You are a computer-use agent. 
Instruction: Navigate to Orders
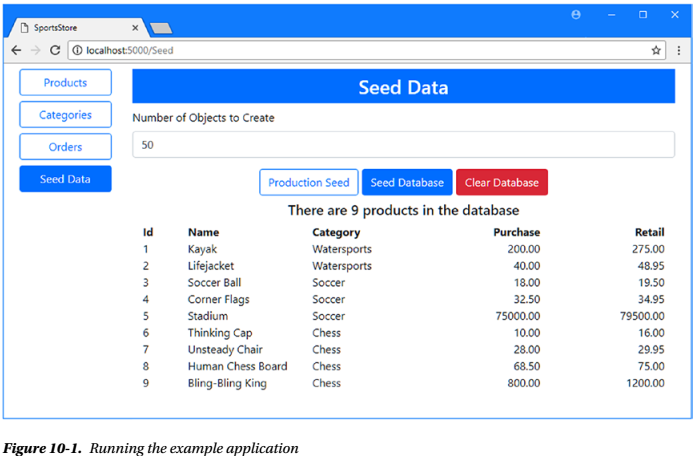click(x=65, y=147)
